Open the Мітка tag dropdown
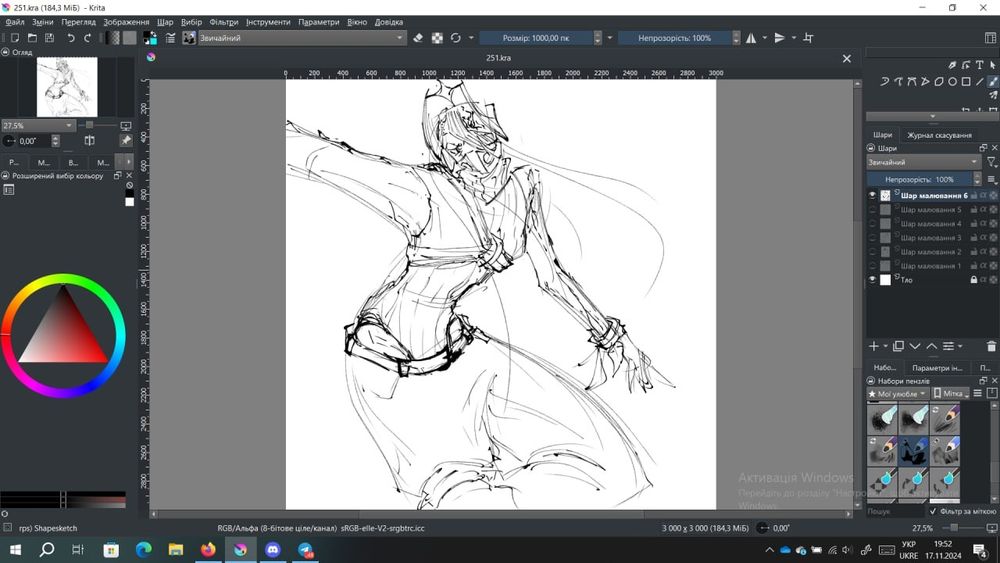This screenshot has width=1000, height=563. pos(951,394)
